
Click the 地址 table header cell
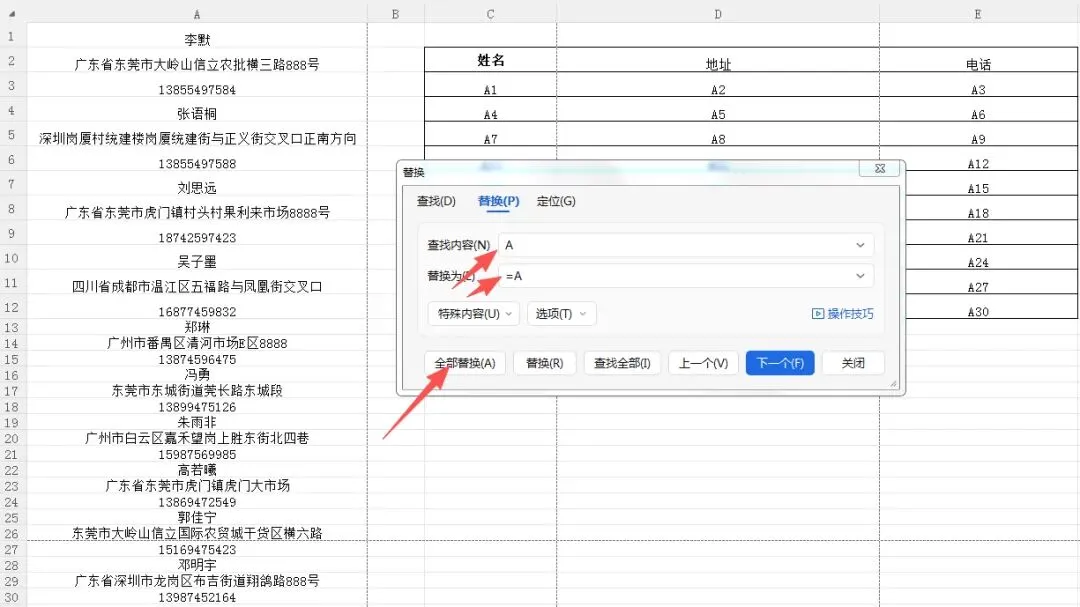718,60
